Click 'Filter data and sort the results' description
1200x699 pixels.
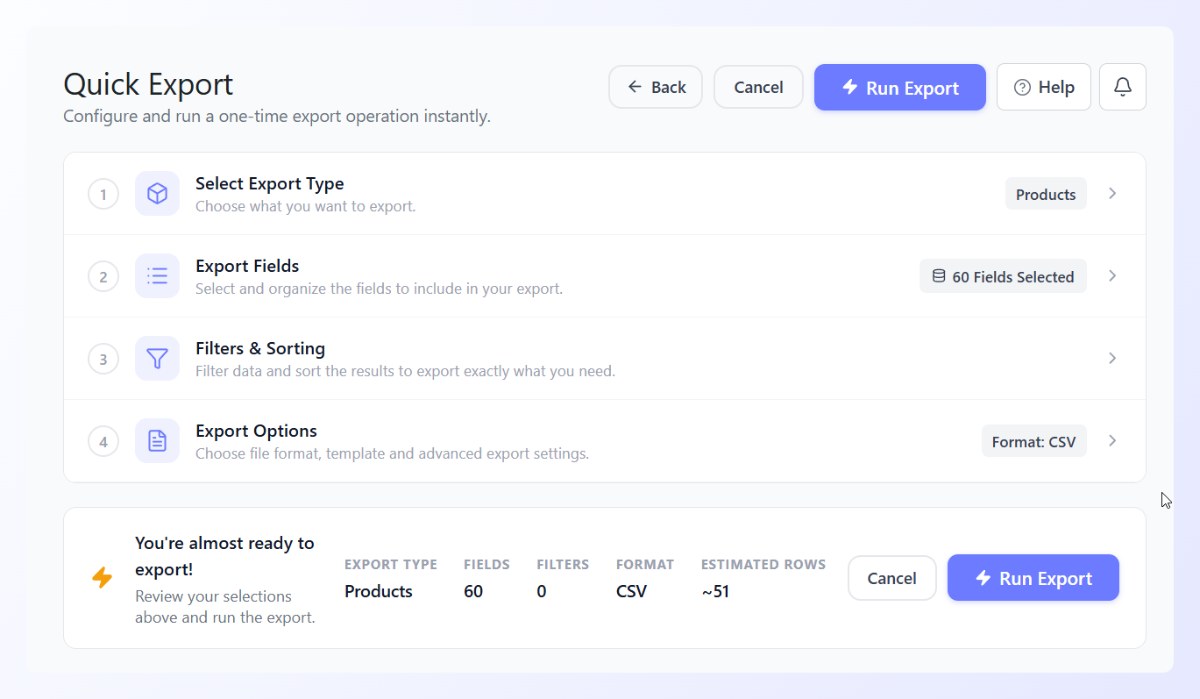405,371
